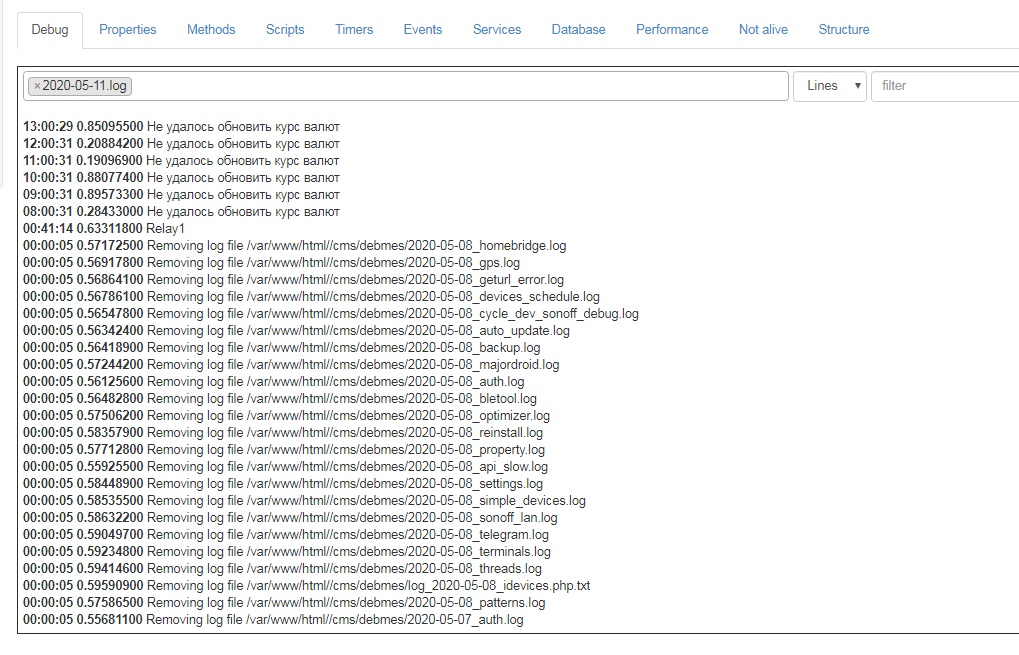1019x655 pixels.
Task: Click the log file selection box
Action: (x=406, y=86)
